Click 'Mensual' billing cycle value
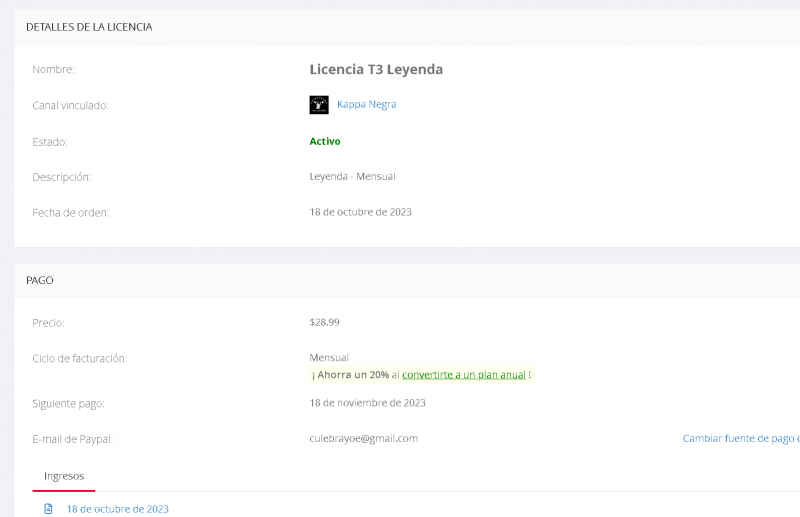 click(329, 357)
